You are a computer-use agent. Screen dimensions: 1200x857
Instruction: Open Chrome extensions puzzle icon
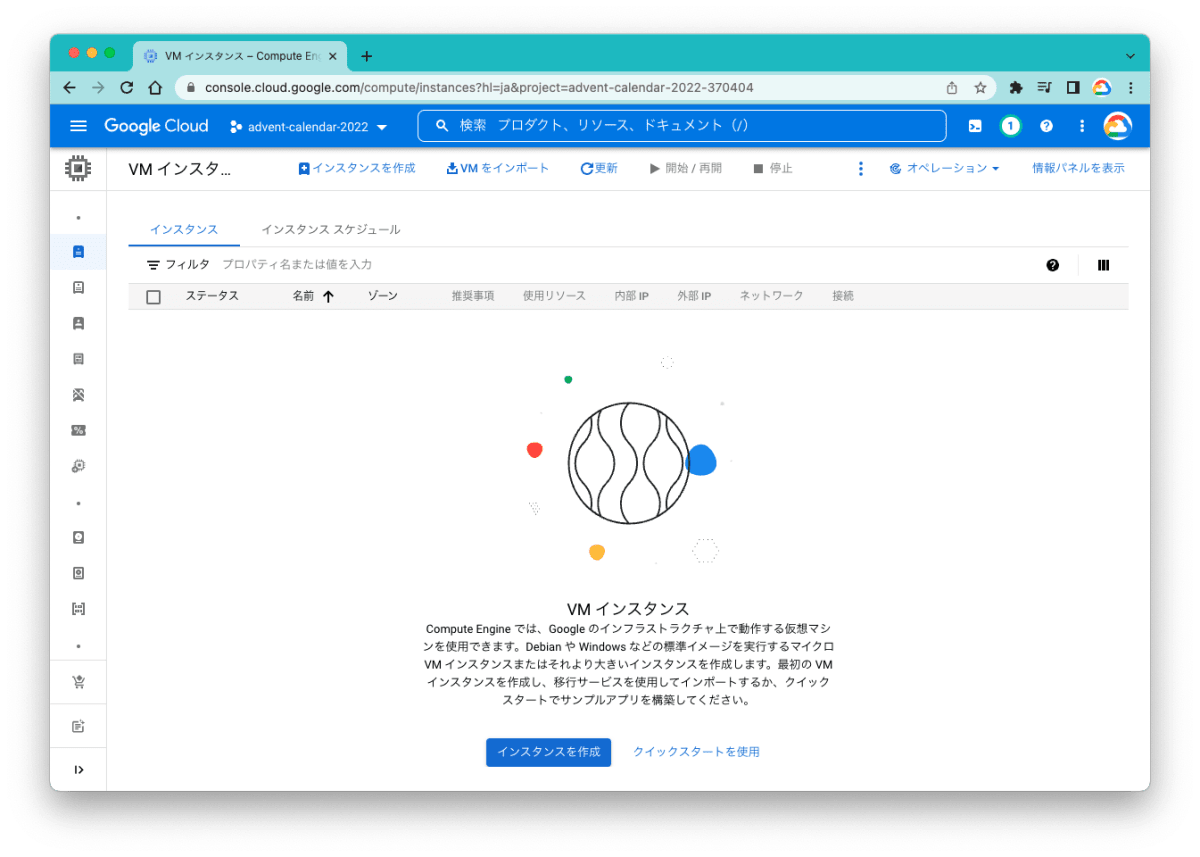pyautogui.click(x=1016, y=88)
